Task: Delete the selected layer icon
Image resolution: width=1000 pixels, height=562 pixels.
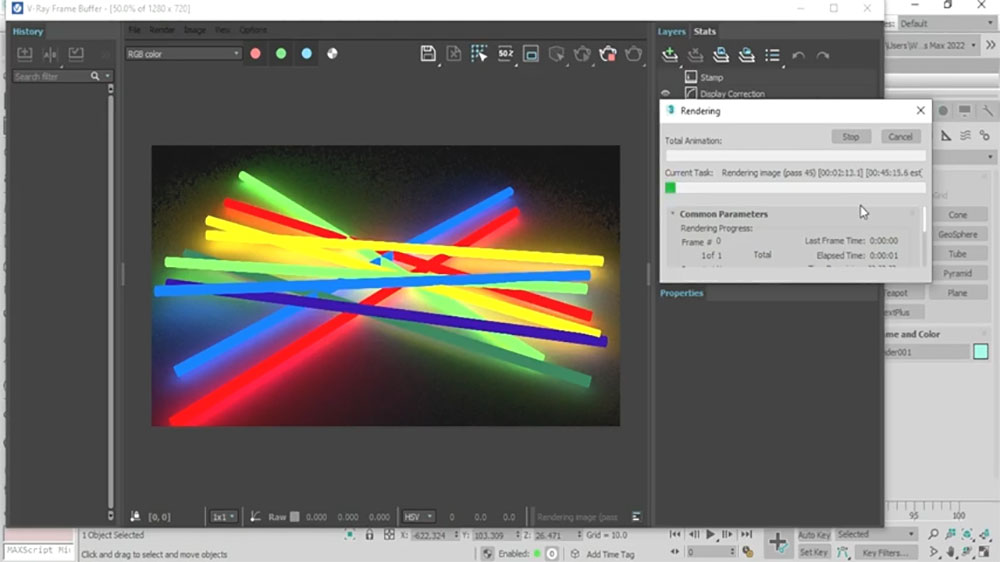Action: (x=695, y=55)
